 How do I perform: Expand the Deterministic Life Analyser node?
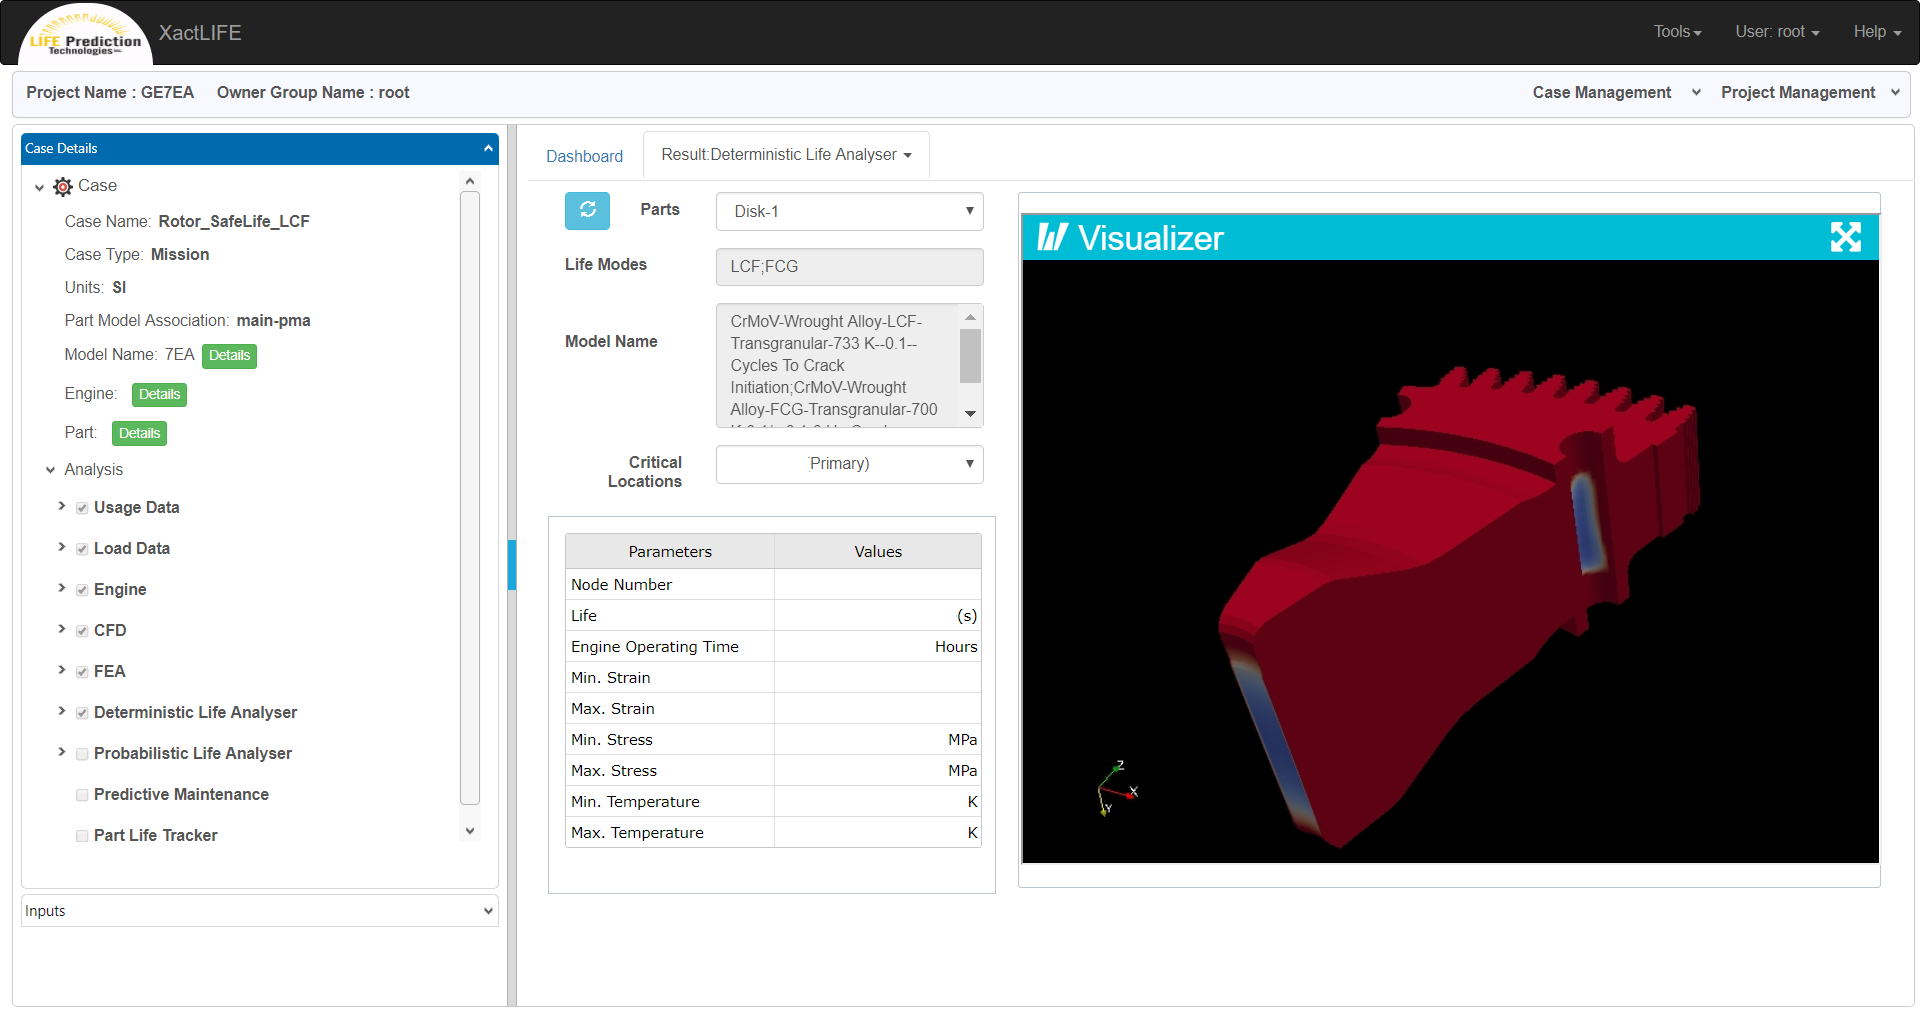pos(62,711)
